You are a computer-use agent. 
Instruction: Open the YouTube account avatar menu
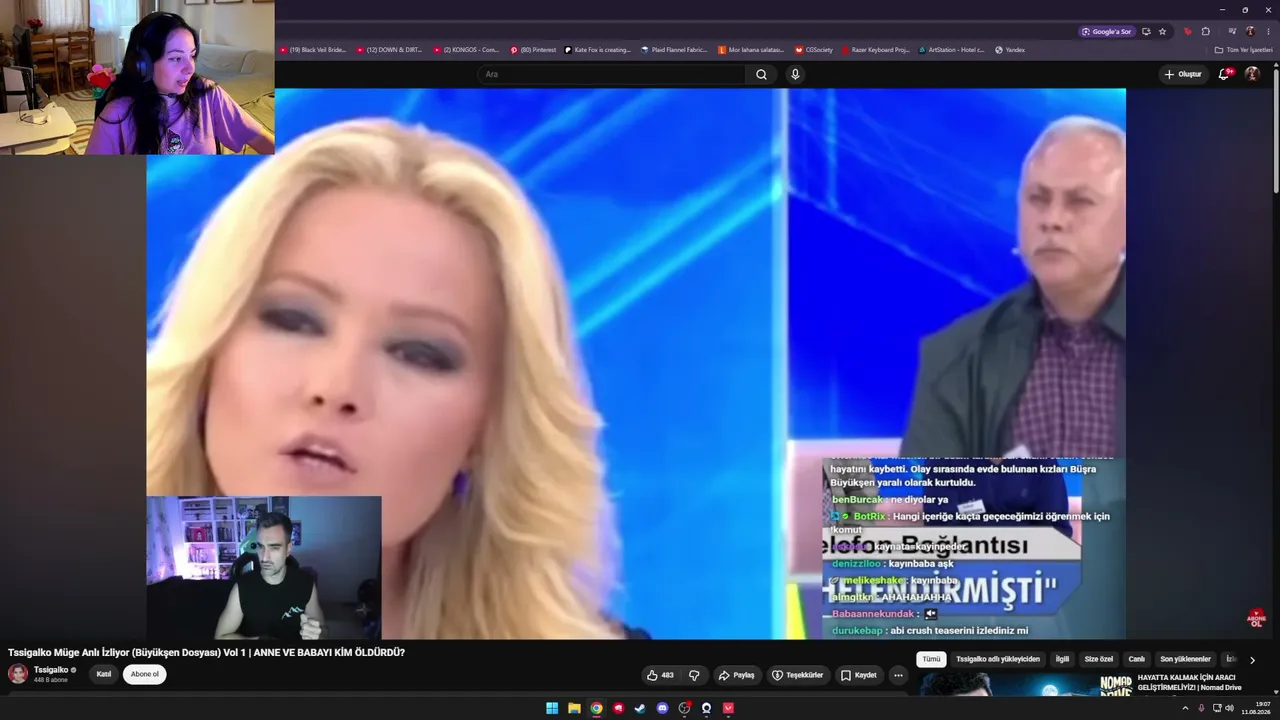click(x=1252, y=74)
